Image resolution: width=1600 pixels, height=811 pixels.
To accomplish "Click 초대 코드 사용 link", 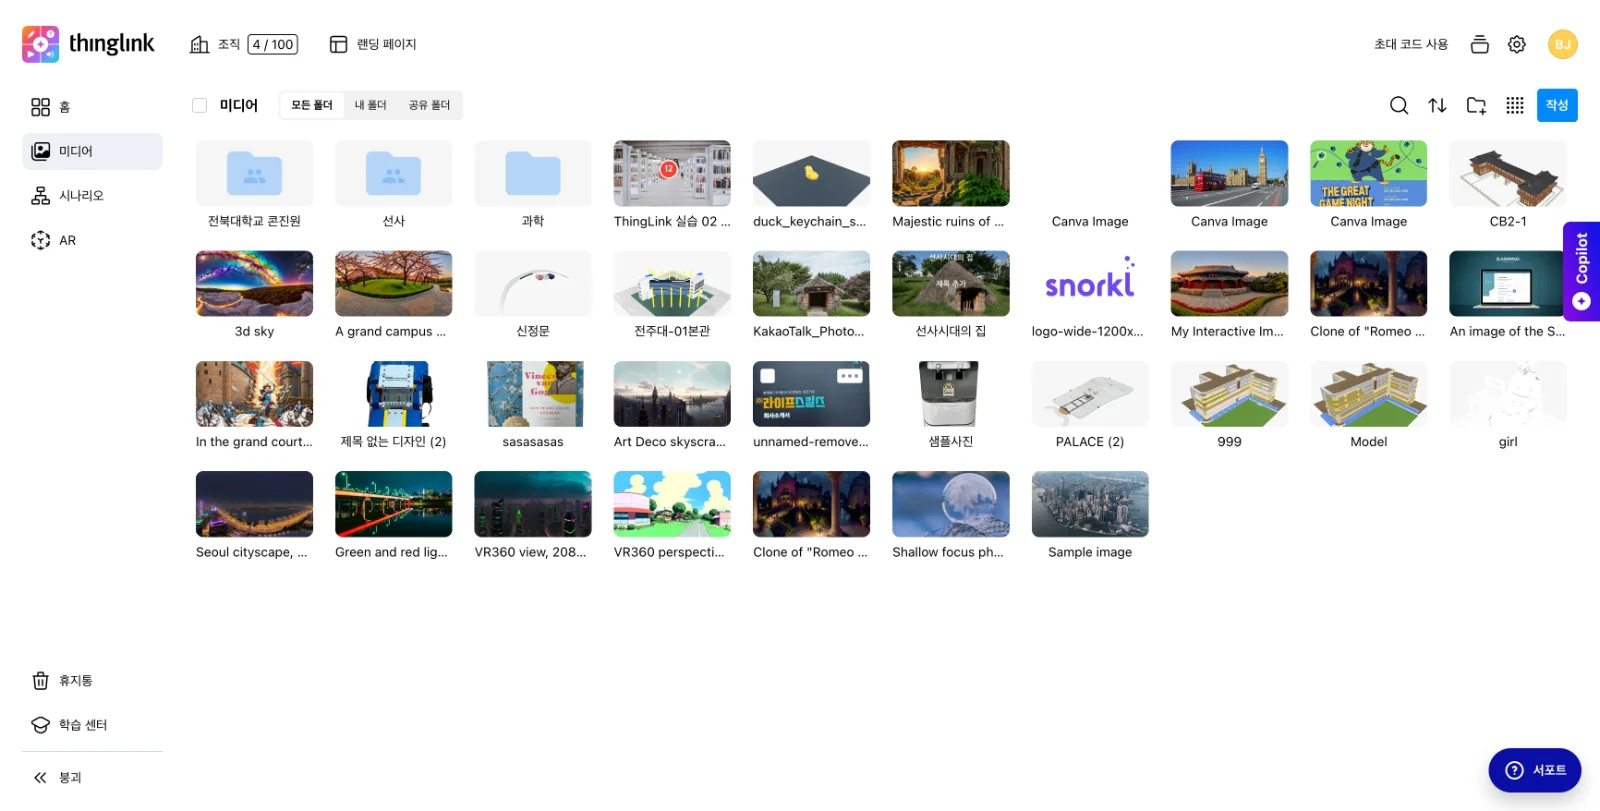I will pos(1410,44).
